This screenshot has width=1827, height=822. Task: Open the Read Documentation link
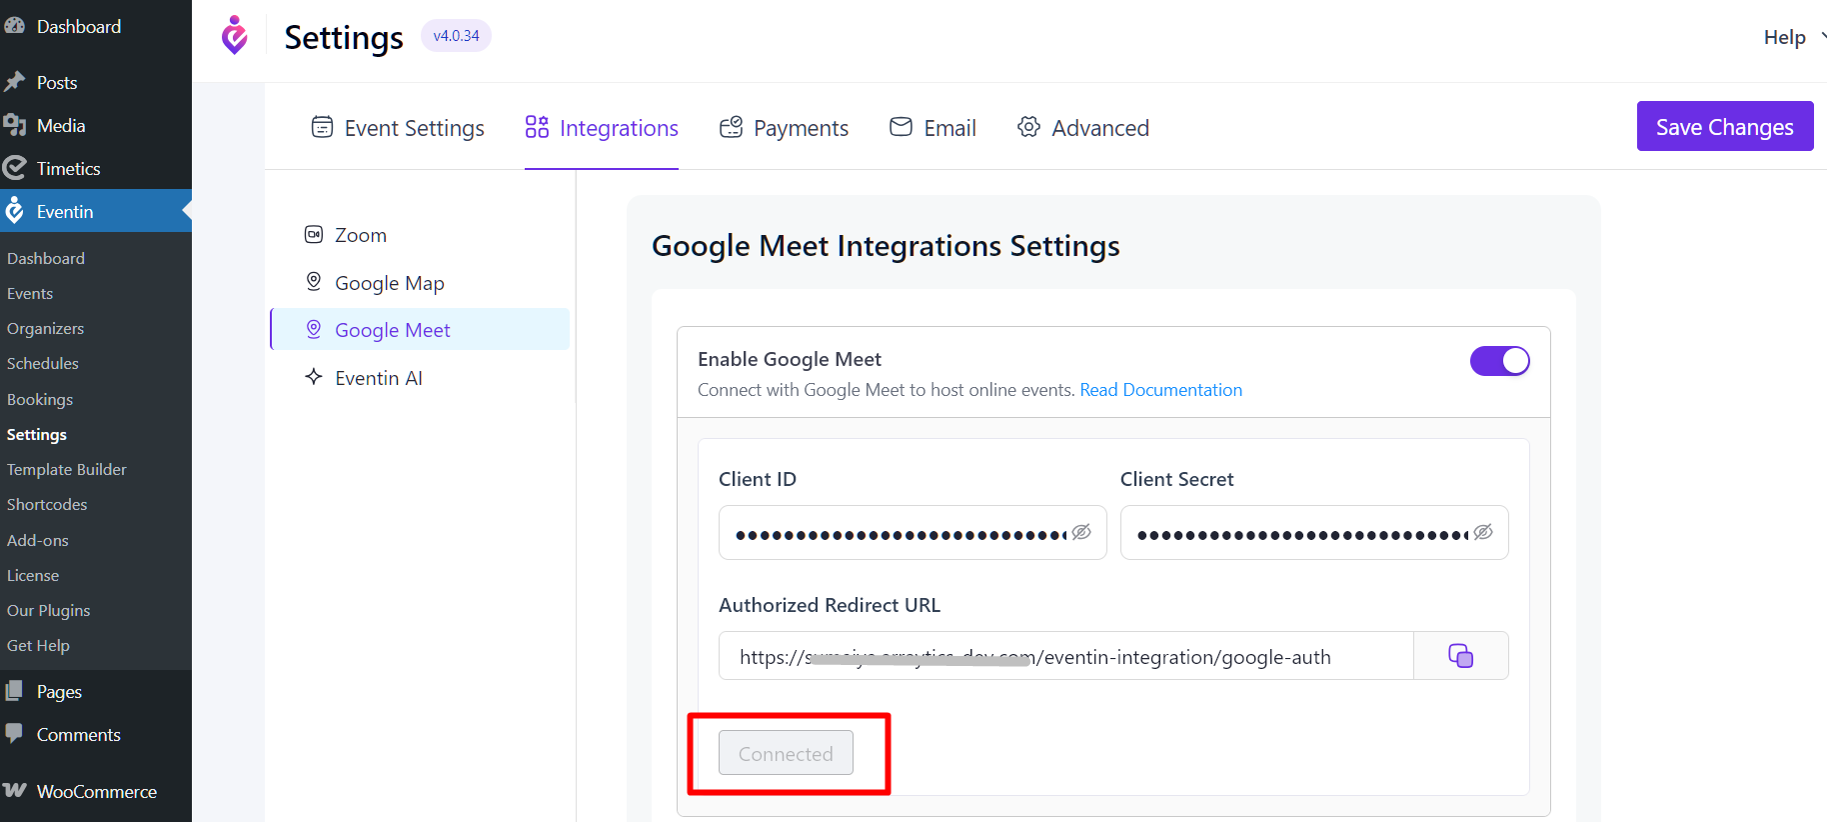coord(1161,390)
